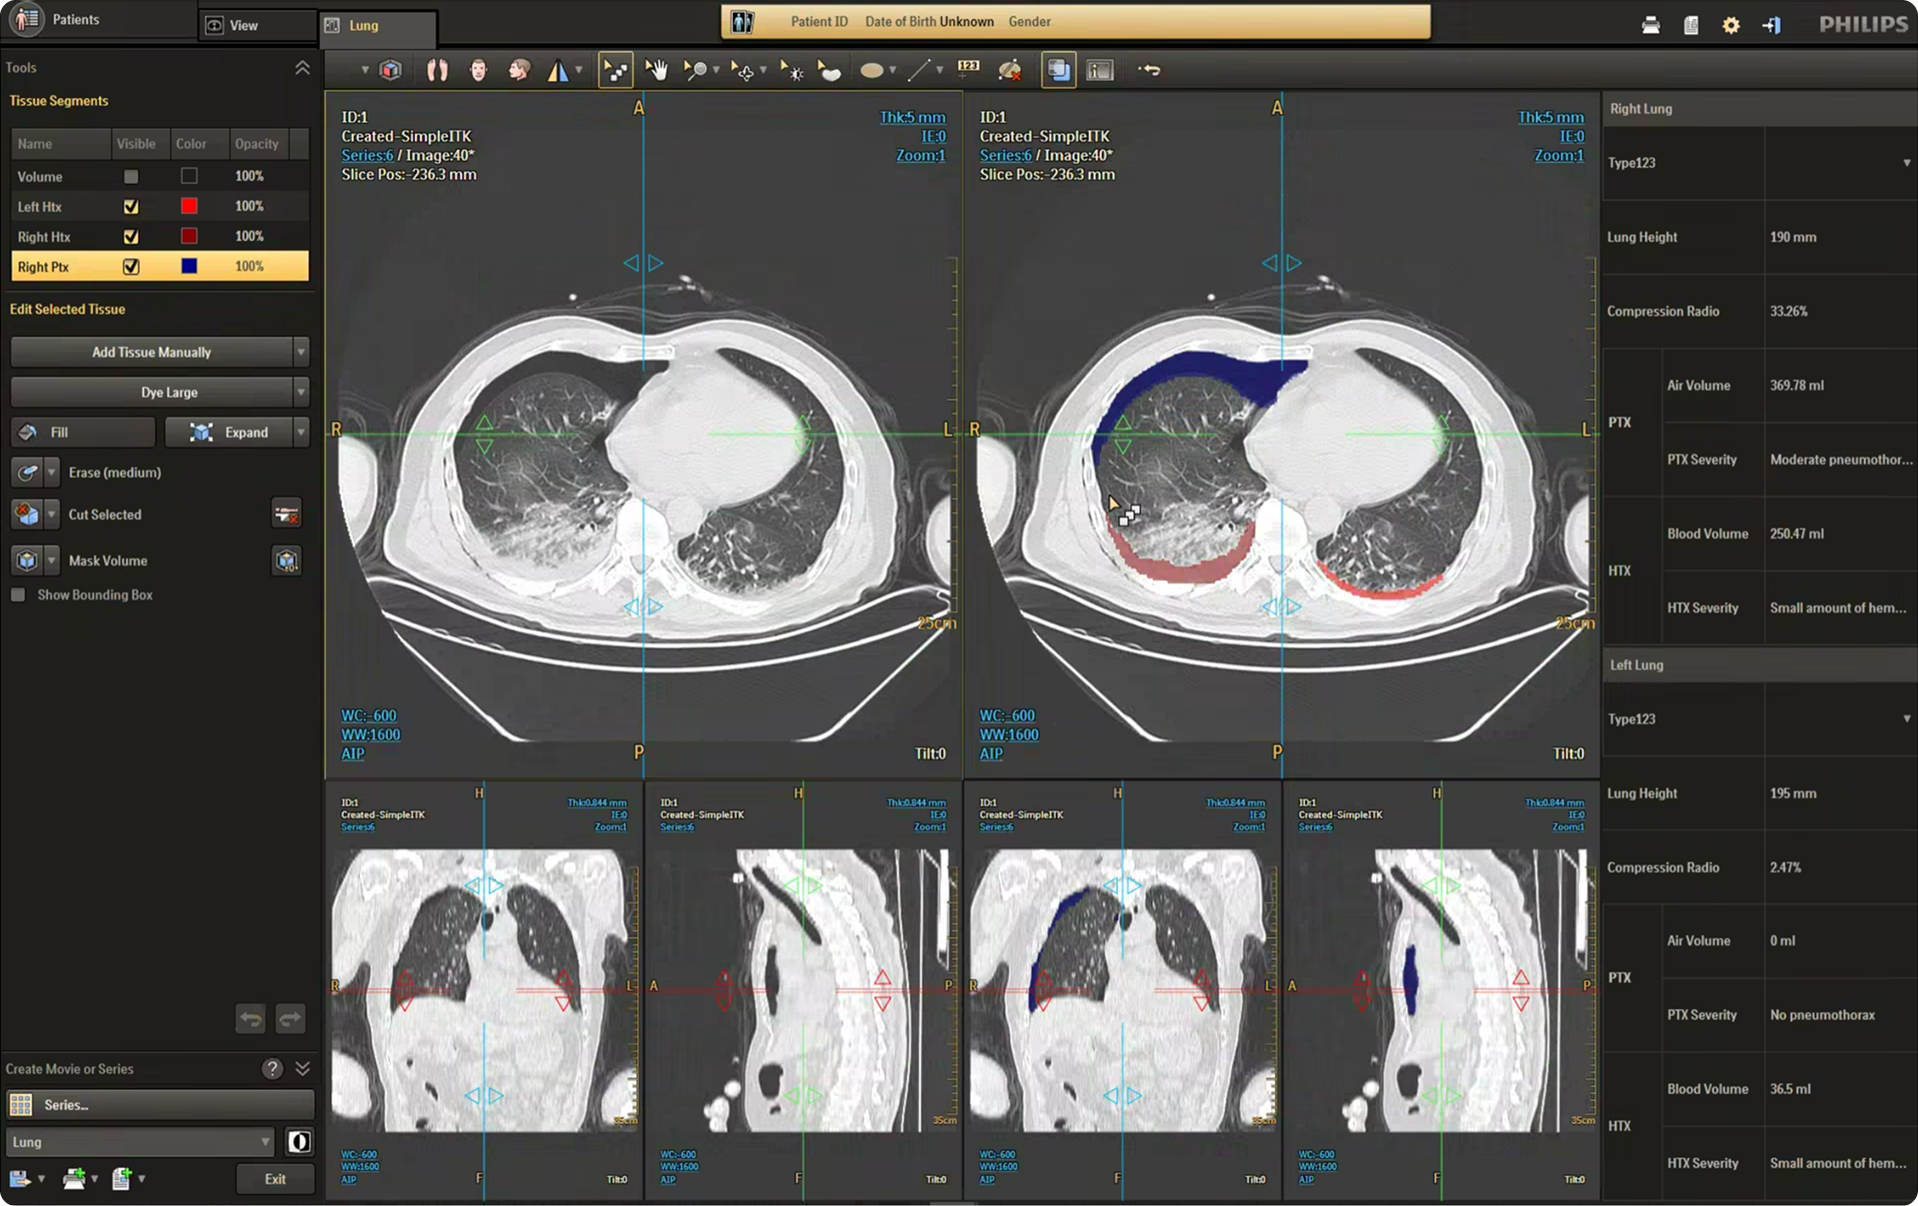Select the line measurement tool
Screen dimensions: 1918x1206
click(918, 70)
